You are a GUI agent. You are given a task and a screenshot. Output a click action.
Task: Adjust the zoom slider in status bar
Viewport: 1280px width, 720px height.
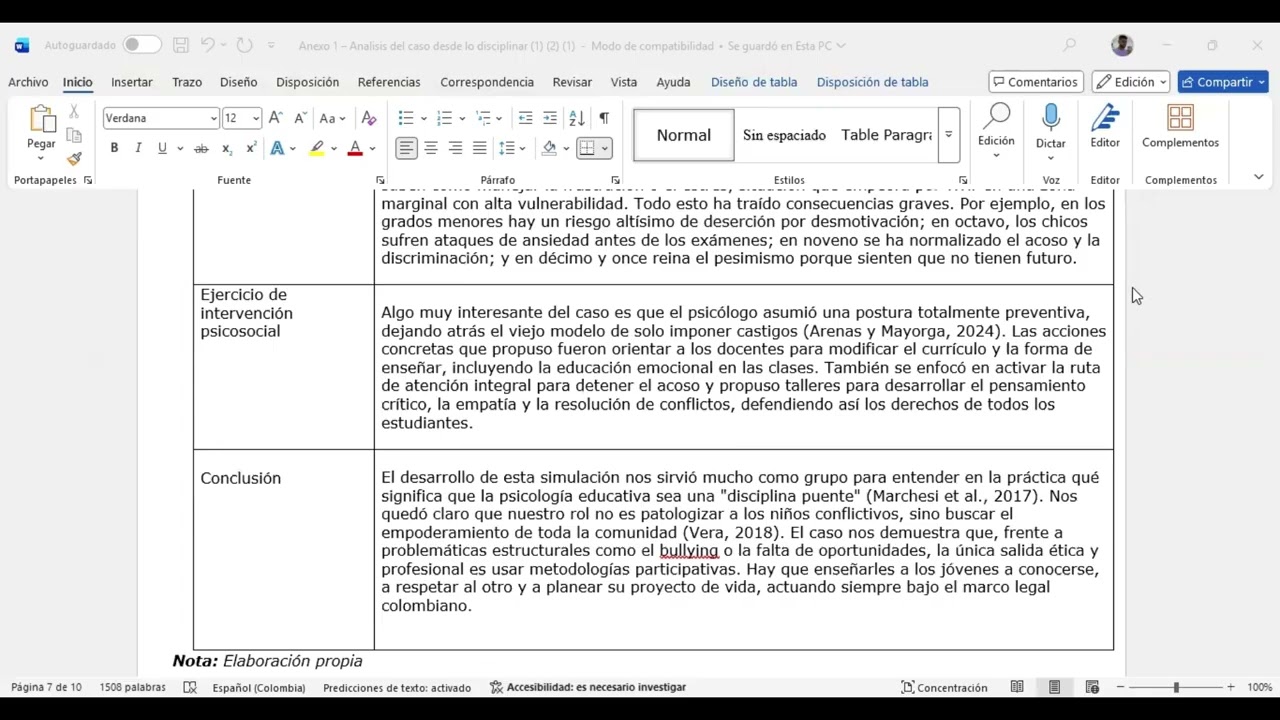coord(1175,687)
